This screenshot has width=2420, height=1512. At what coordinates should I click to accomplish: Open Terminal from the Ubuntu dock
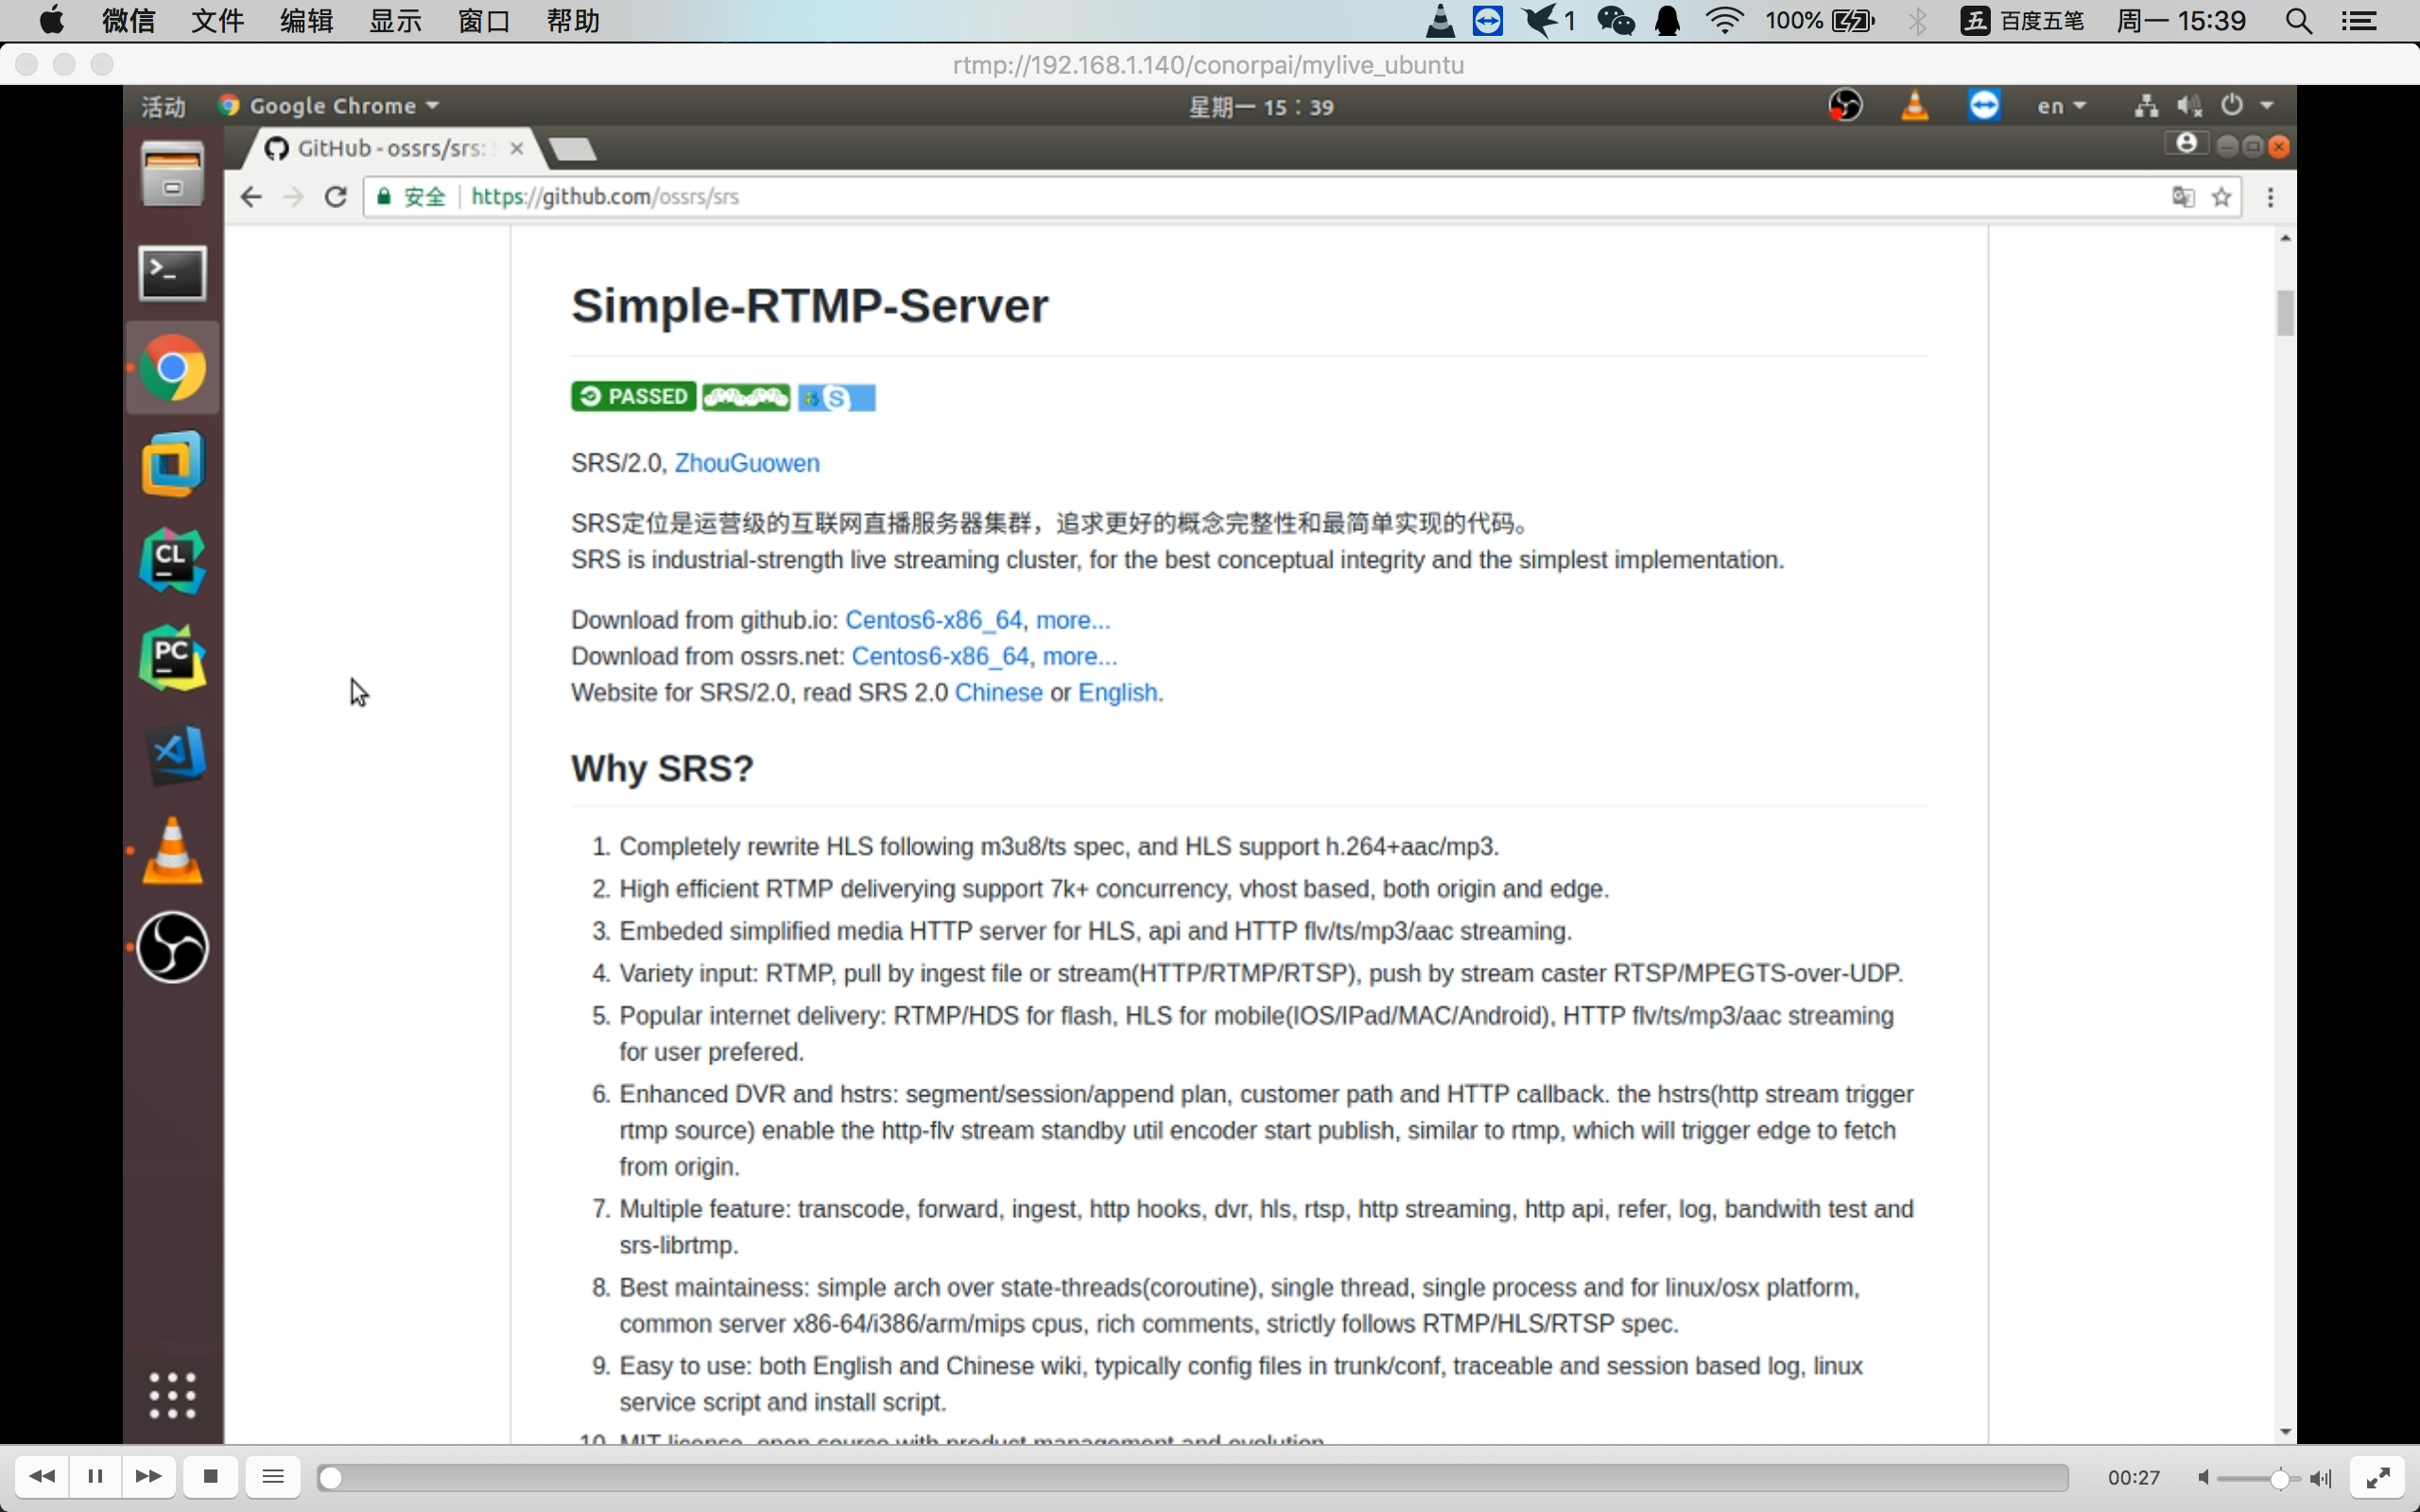tap(172, 272)
